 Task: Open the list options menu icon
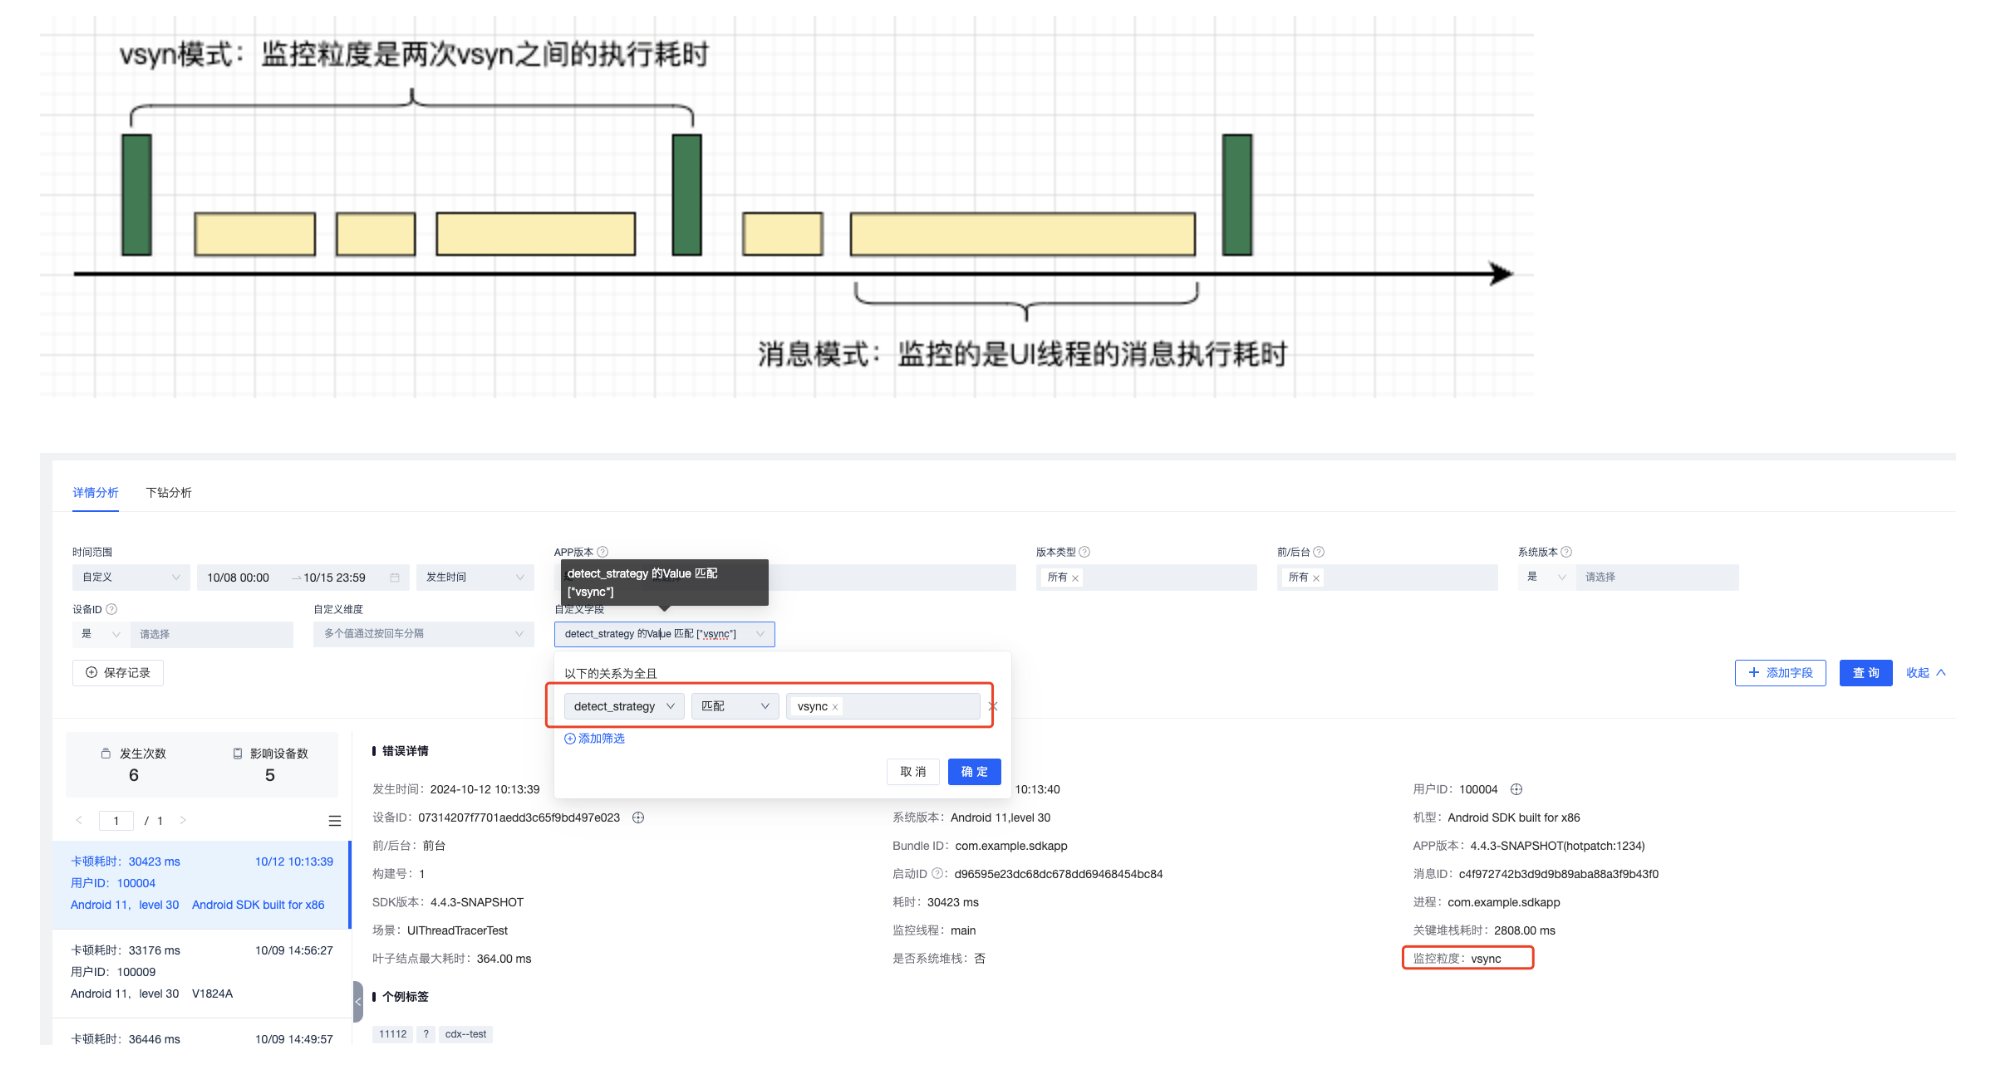coord(335,821)
